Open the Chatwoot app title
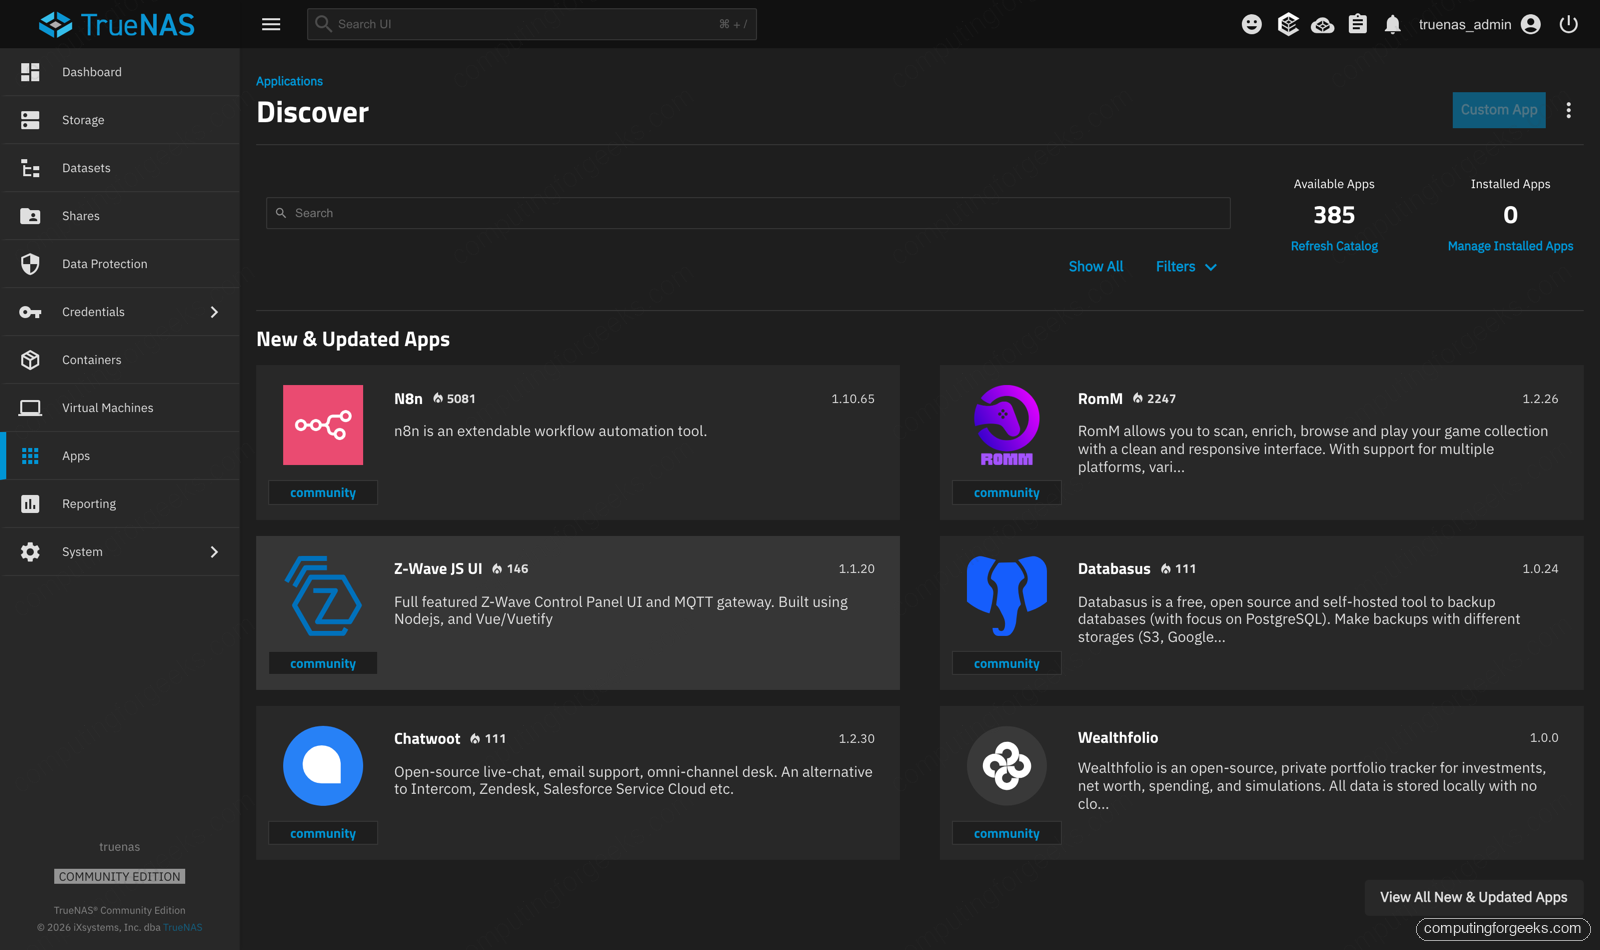Screen dimensions: 1600x950 [x=427, y=739]
